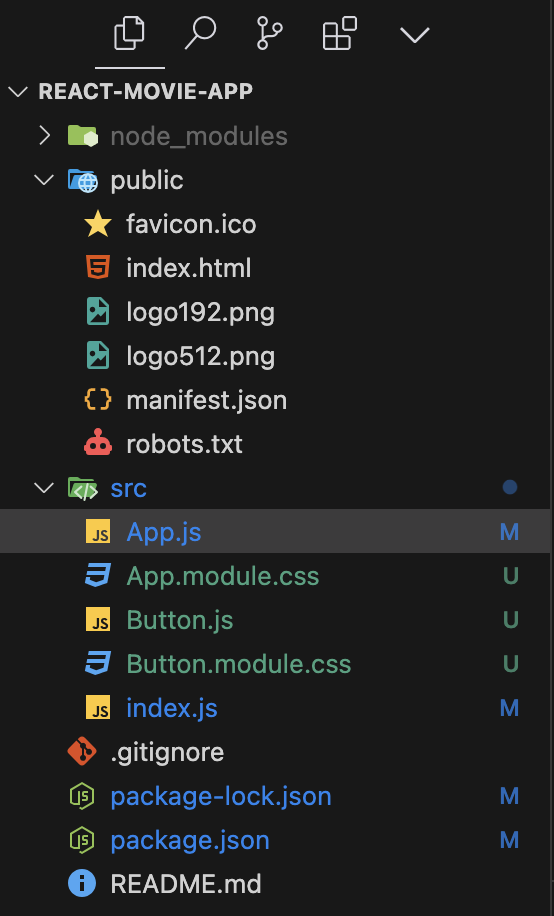
Task: Open .gitignore file
Action: [167, 752]
